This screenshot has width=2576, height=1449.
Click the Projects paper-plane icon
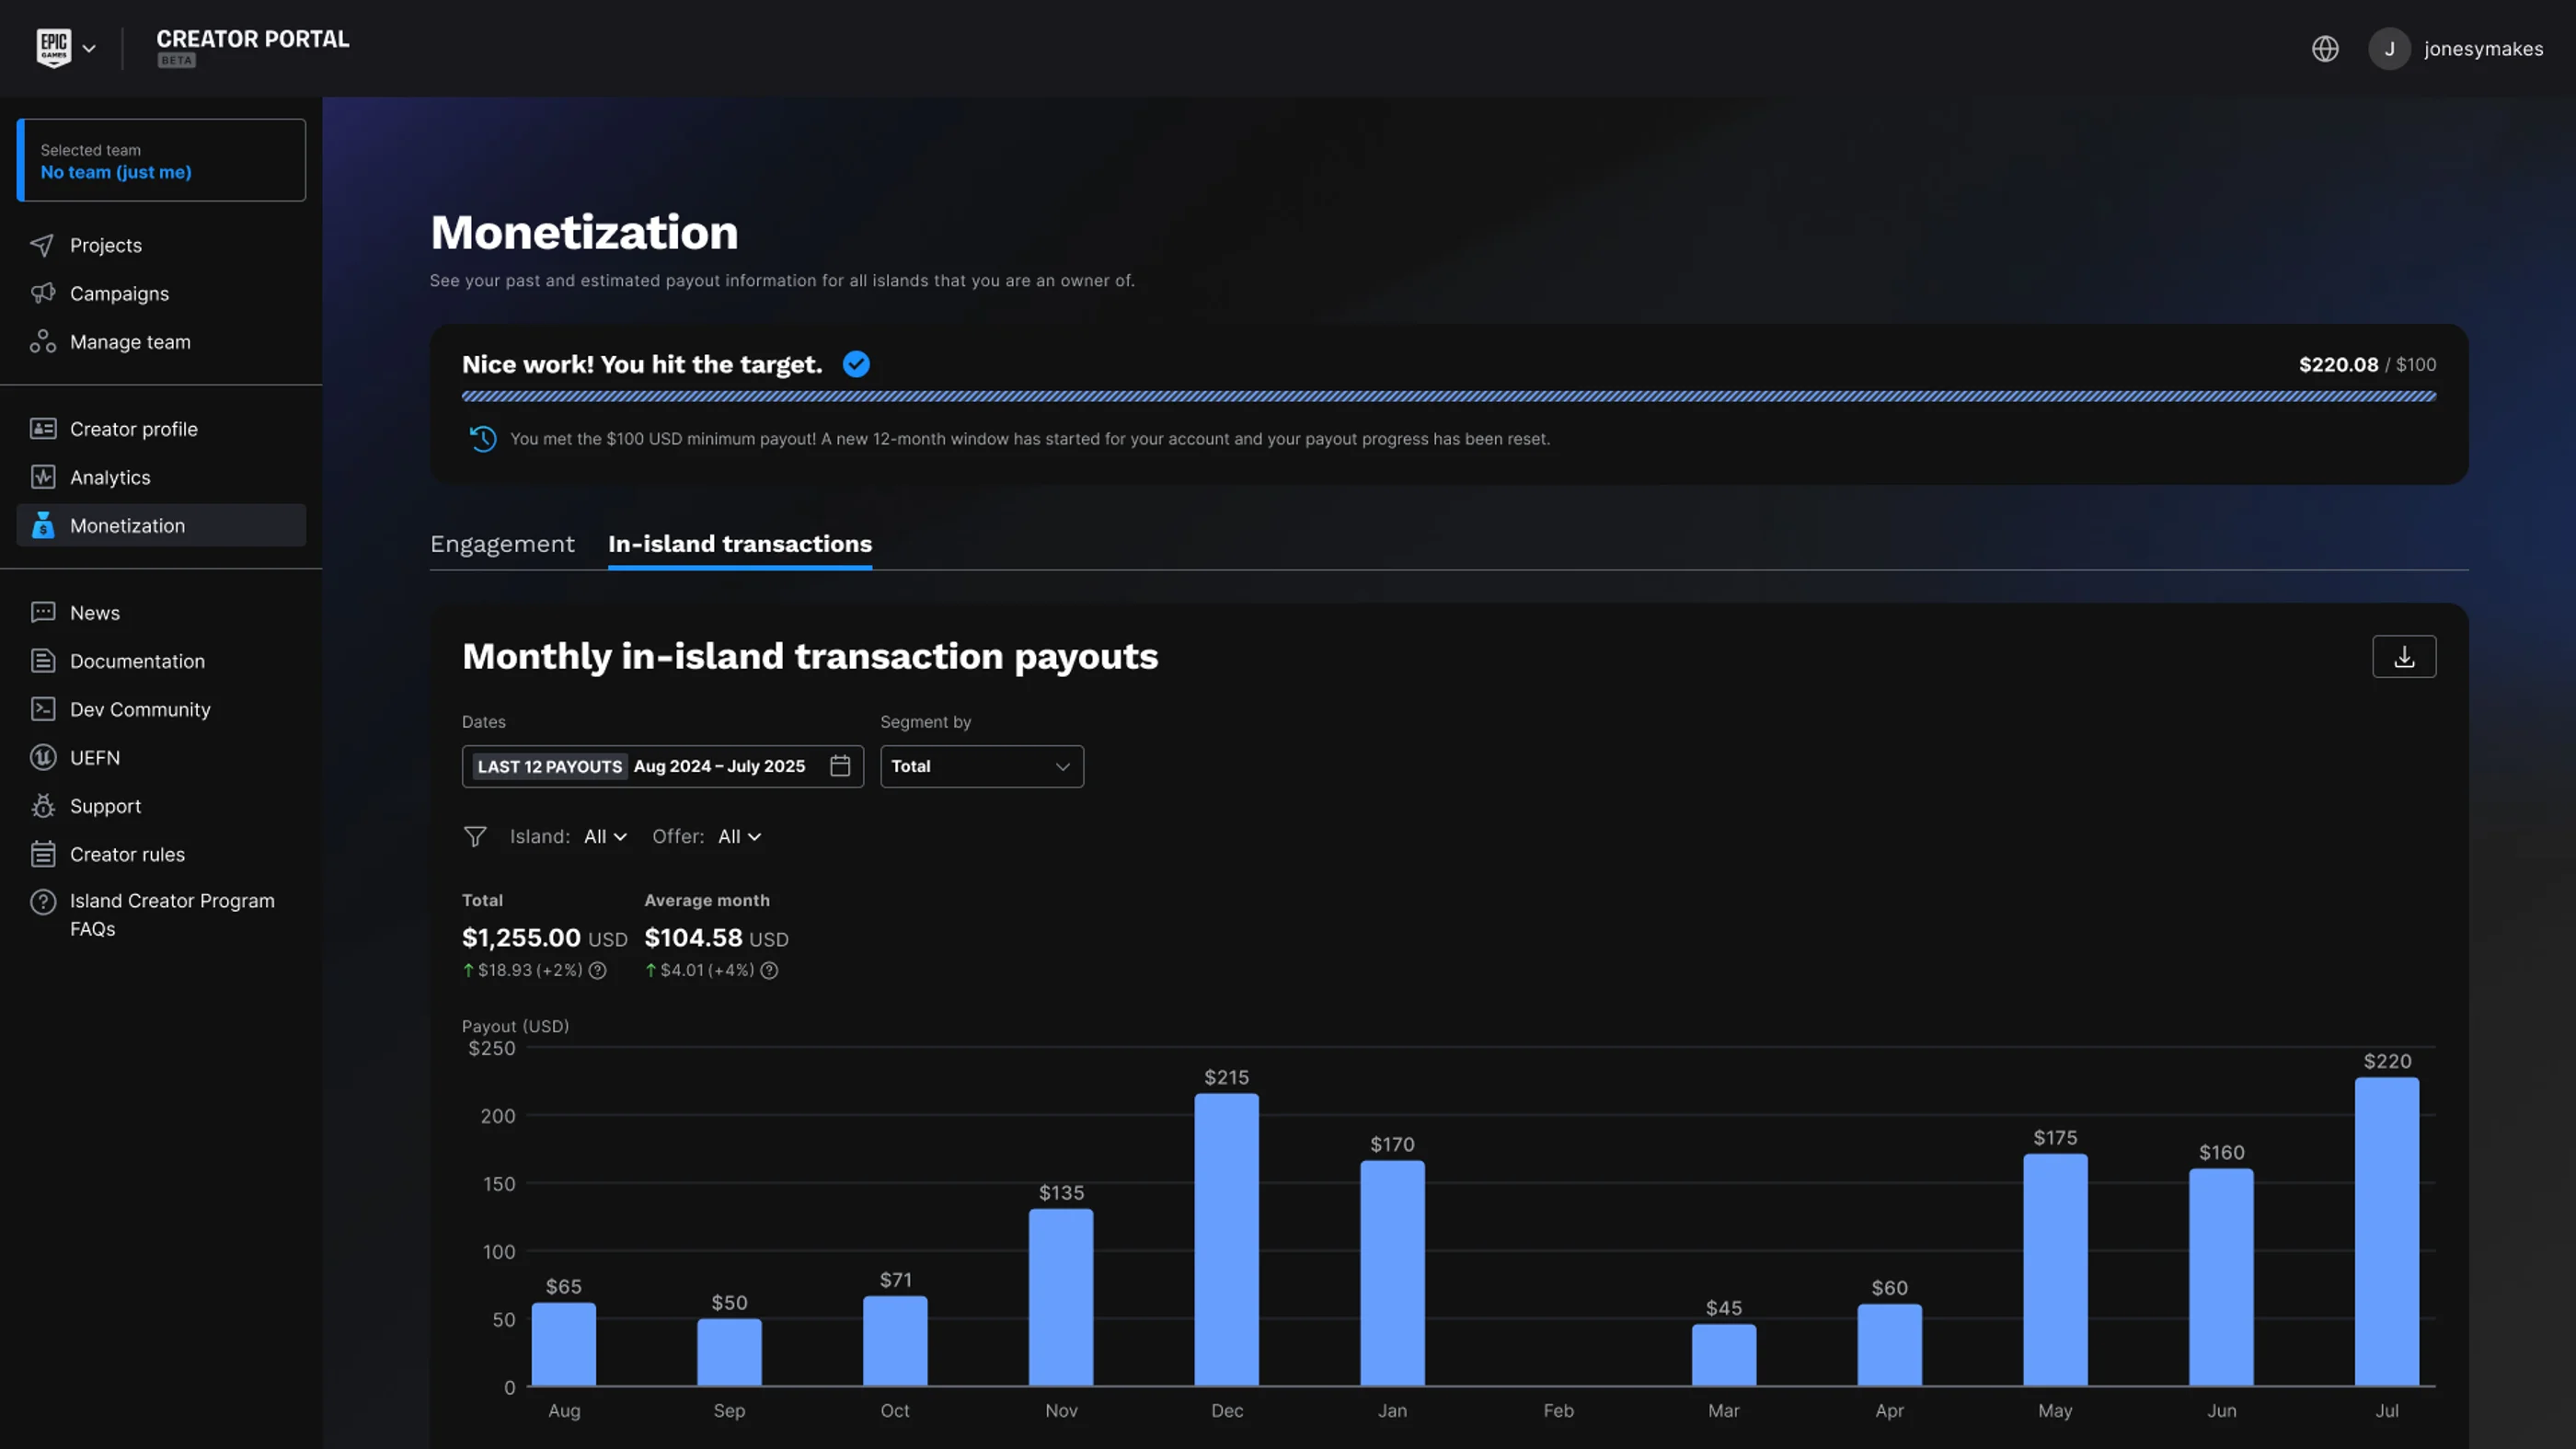click(42, 245)
